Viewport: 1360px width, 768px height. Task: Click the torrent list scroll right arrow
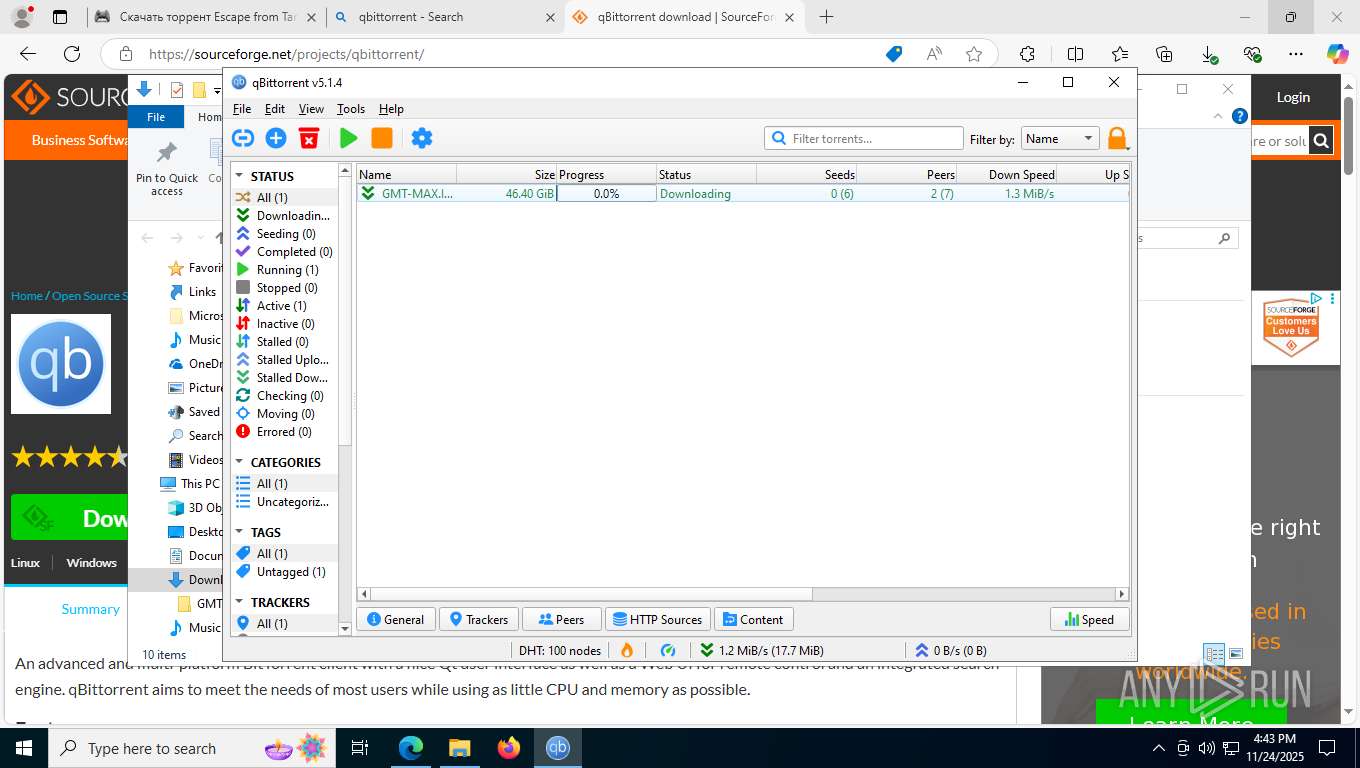pos(1122,594)
